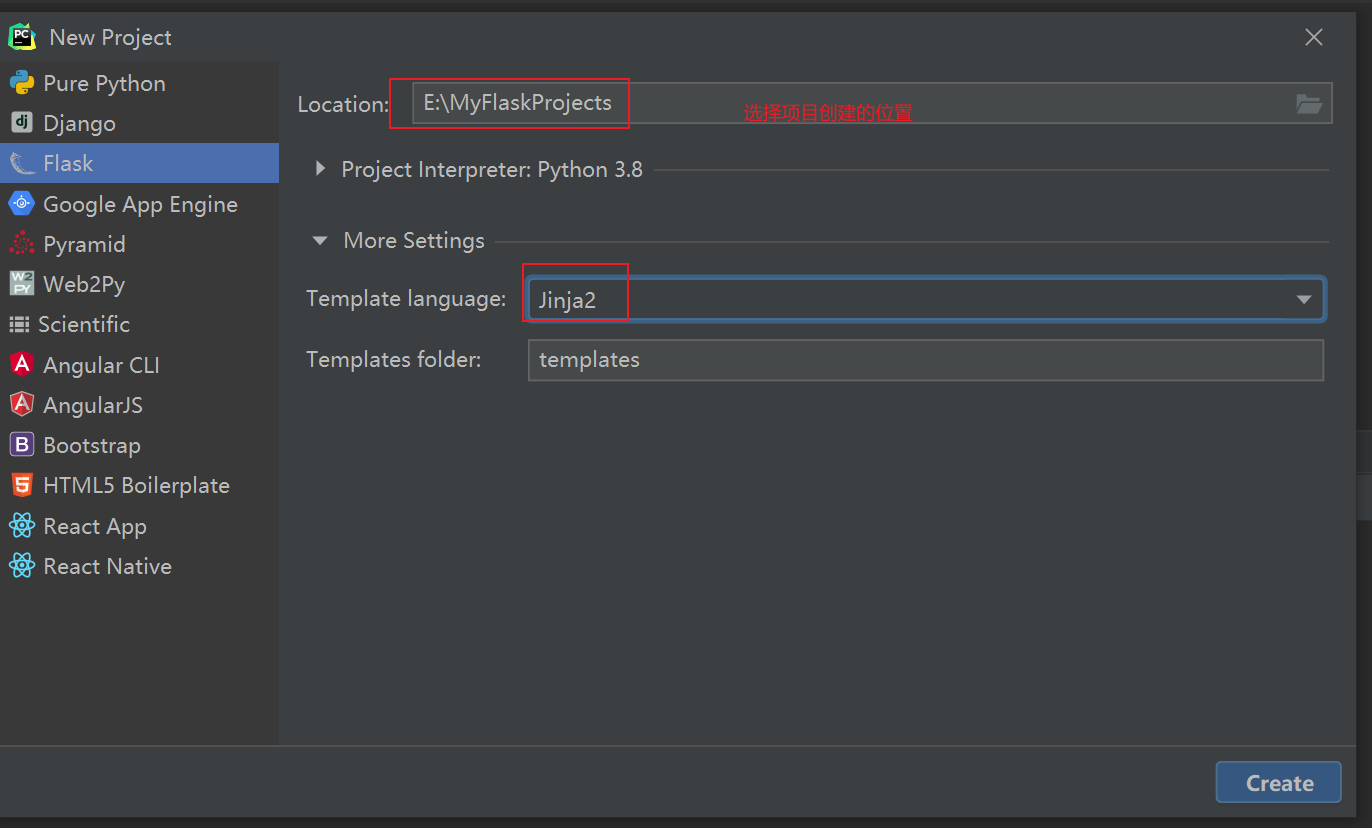1372x828 pixels.
Task: Click the AngularJS shield icon
Action: [x=22, y=405]
